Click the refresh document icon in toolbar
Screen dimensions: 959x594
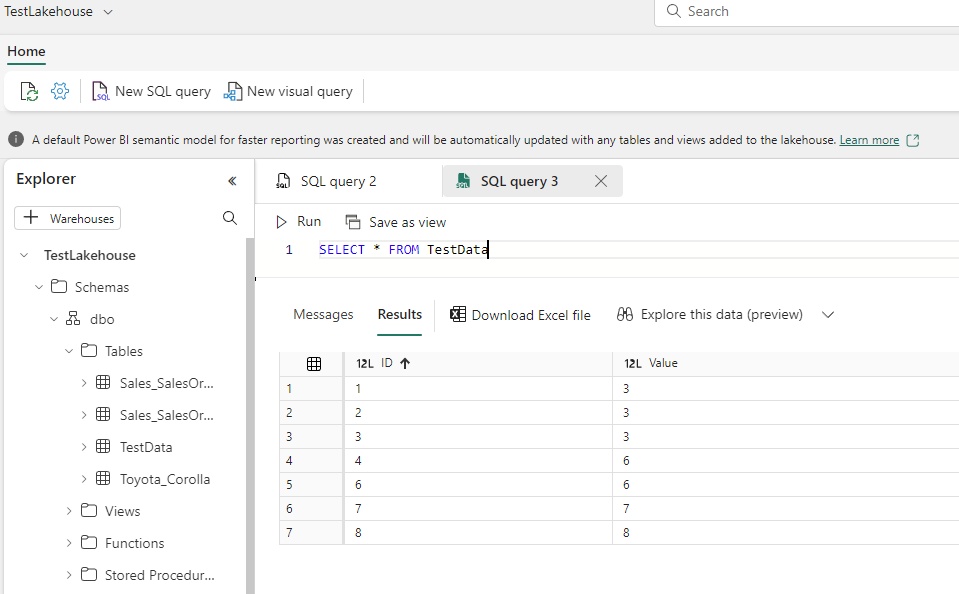29,91
